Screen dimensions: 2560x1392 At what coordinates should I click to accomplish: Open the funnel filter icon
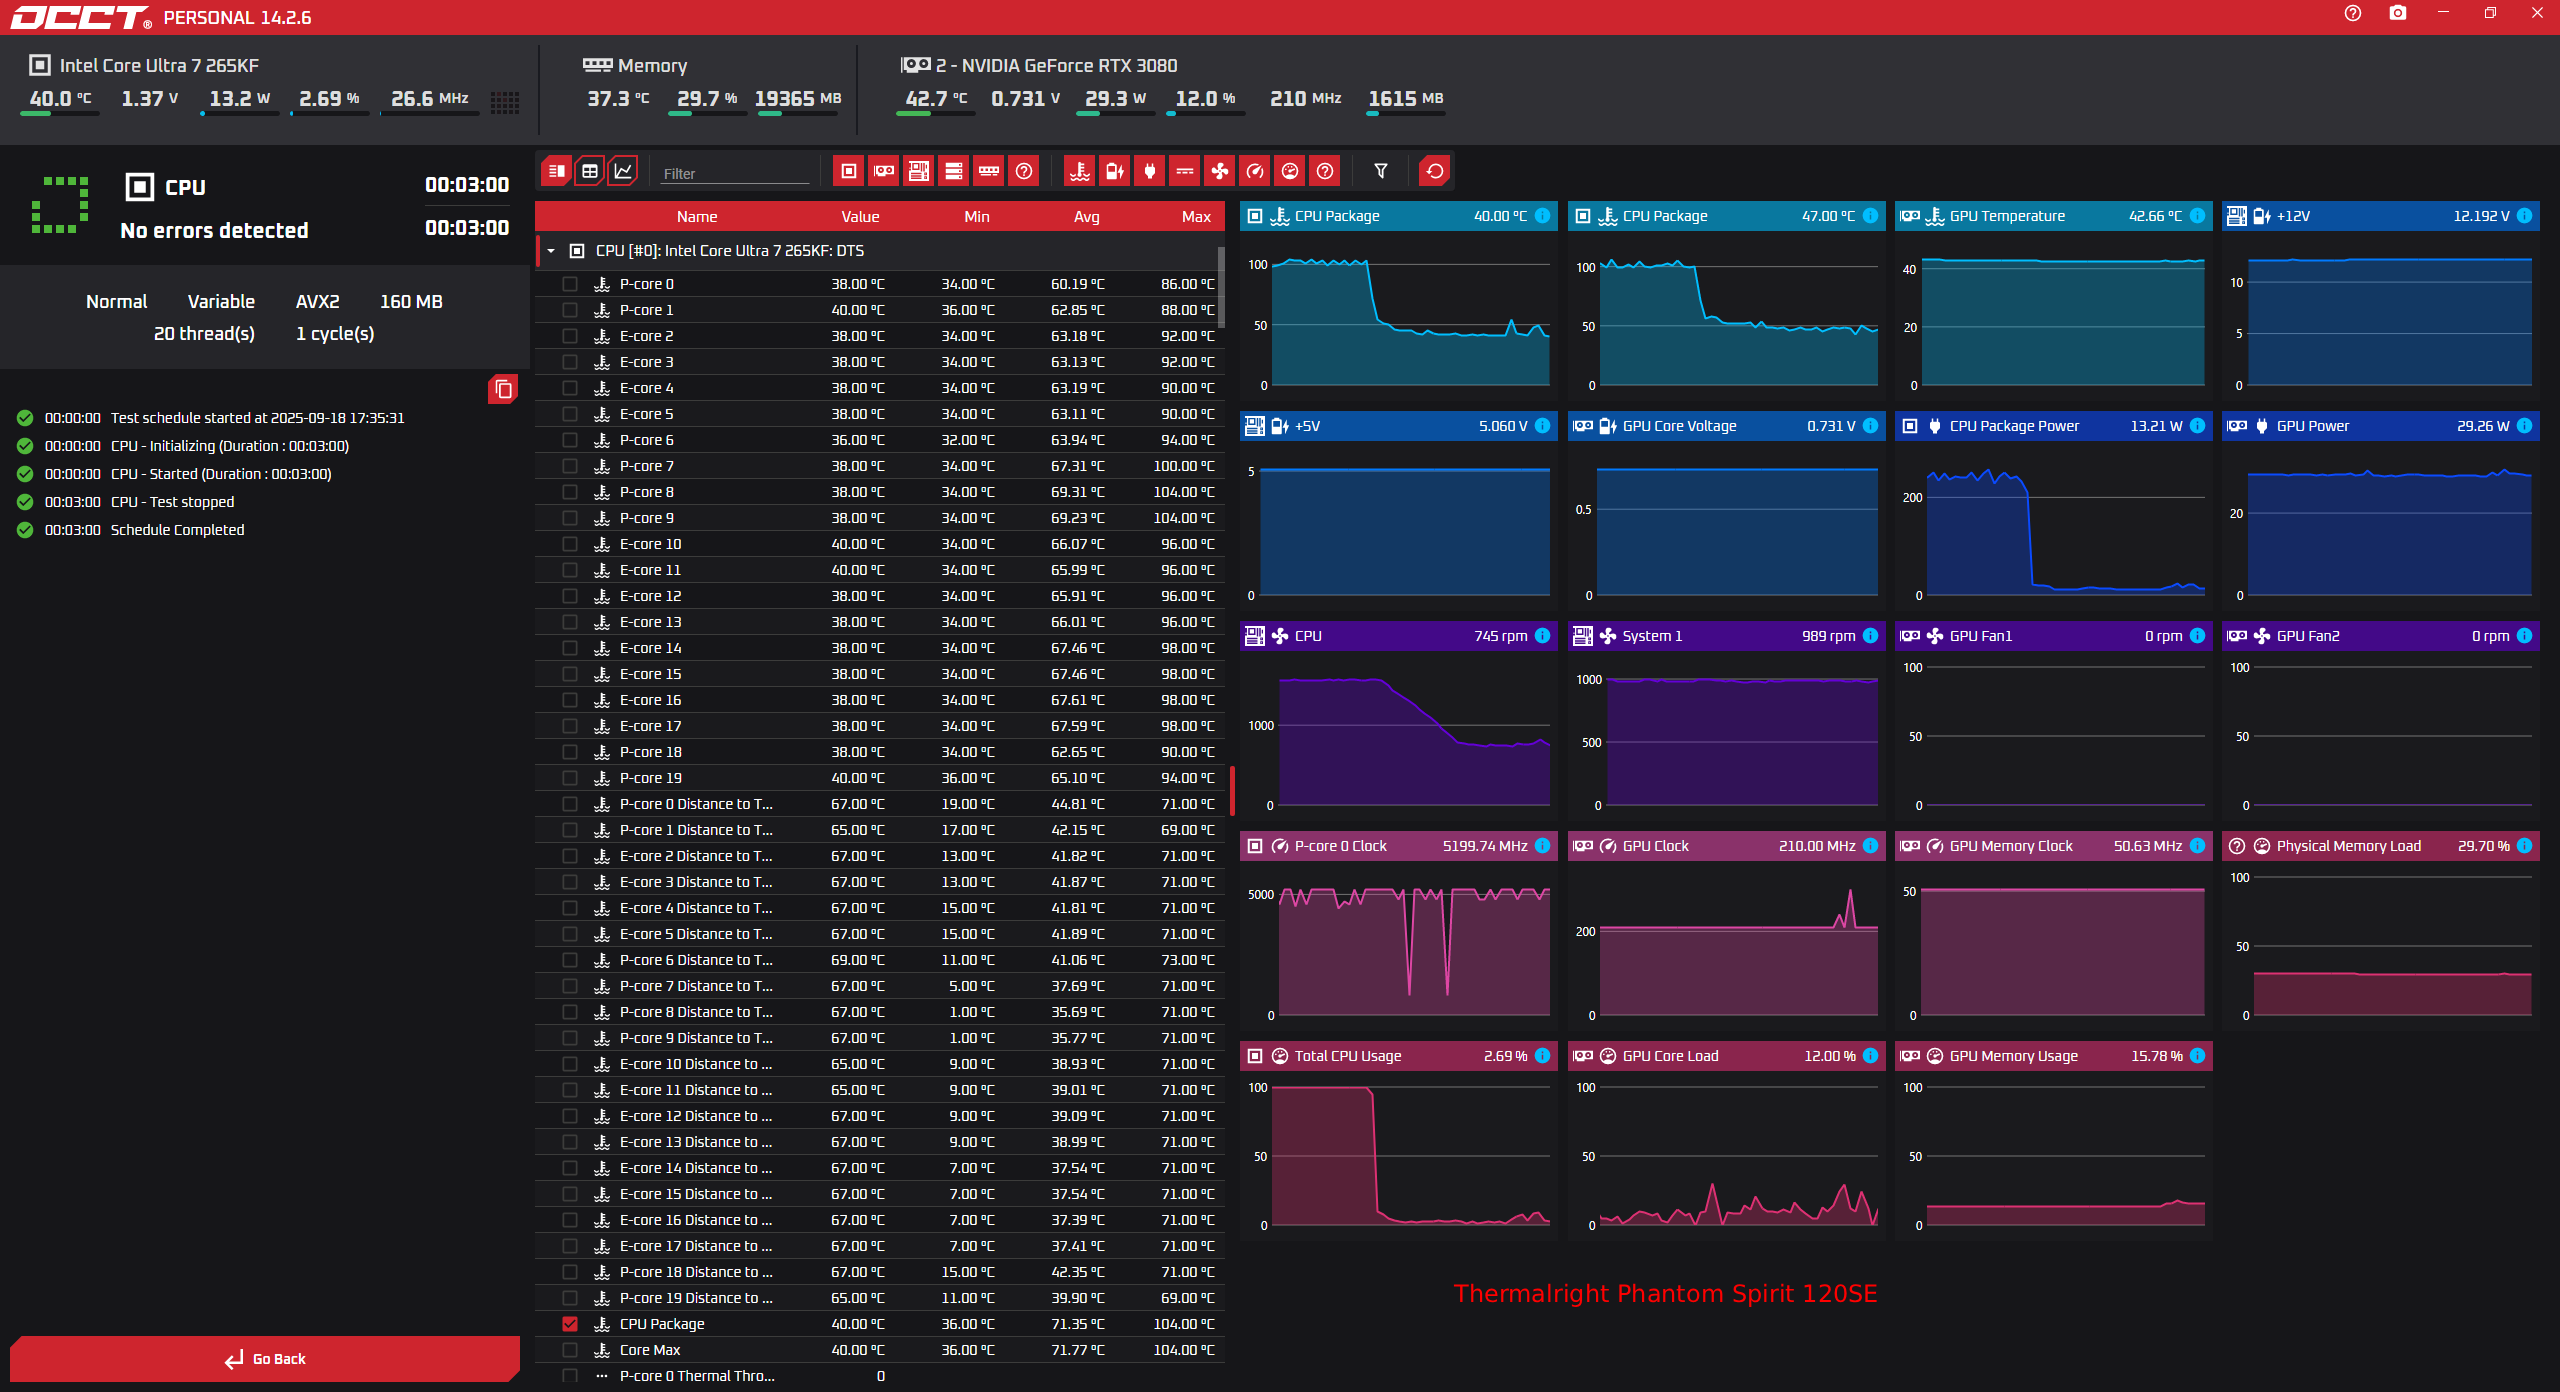(x=1381, y=171)
